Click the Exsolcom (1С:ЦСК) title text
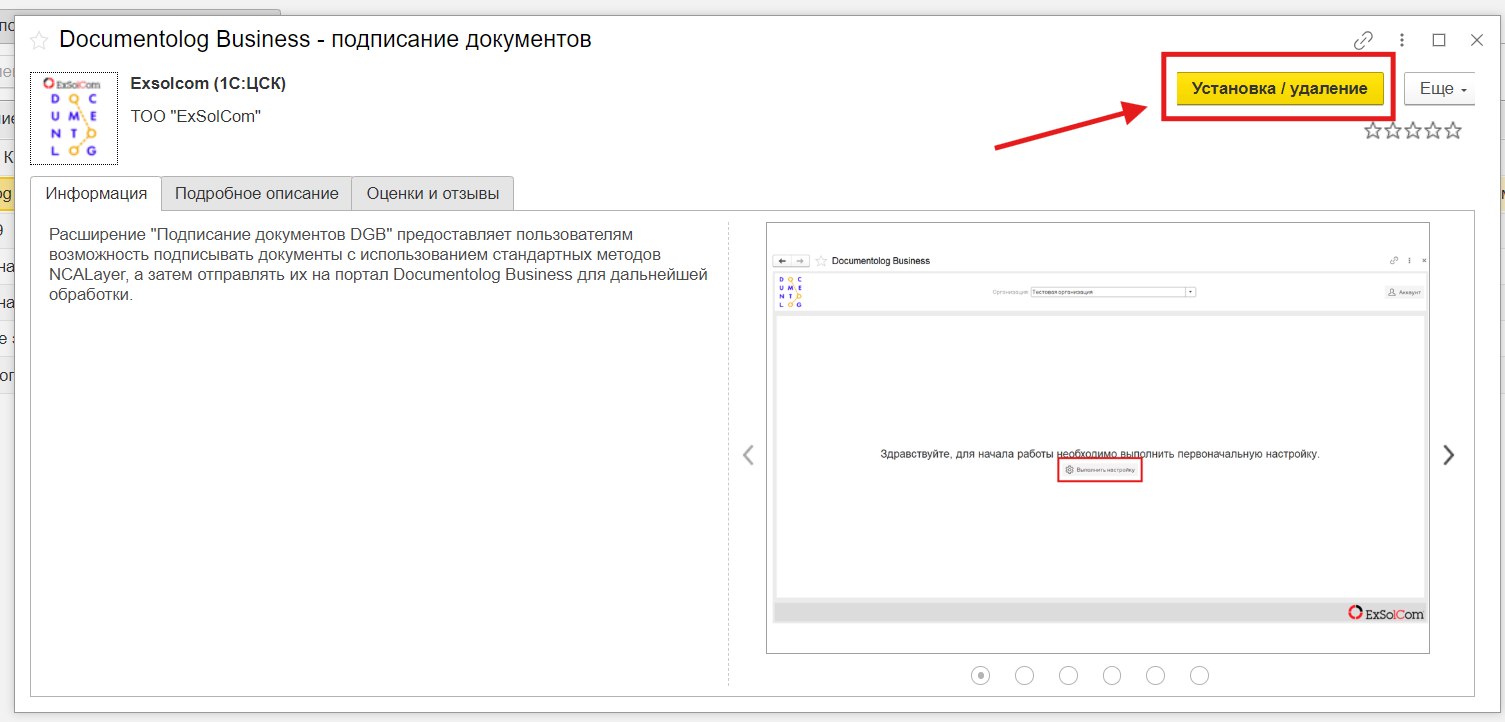The height and width of the screenshot is (722, 1505). tap(208, 84)
